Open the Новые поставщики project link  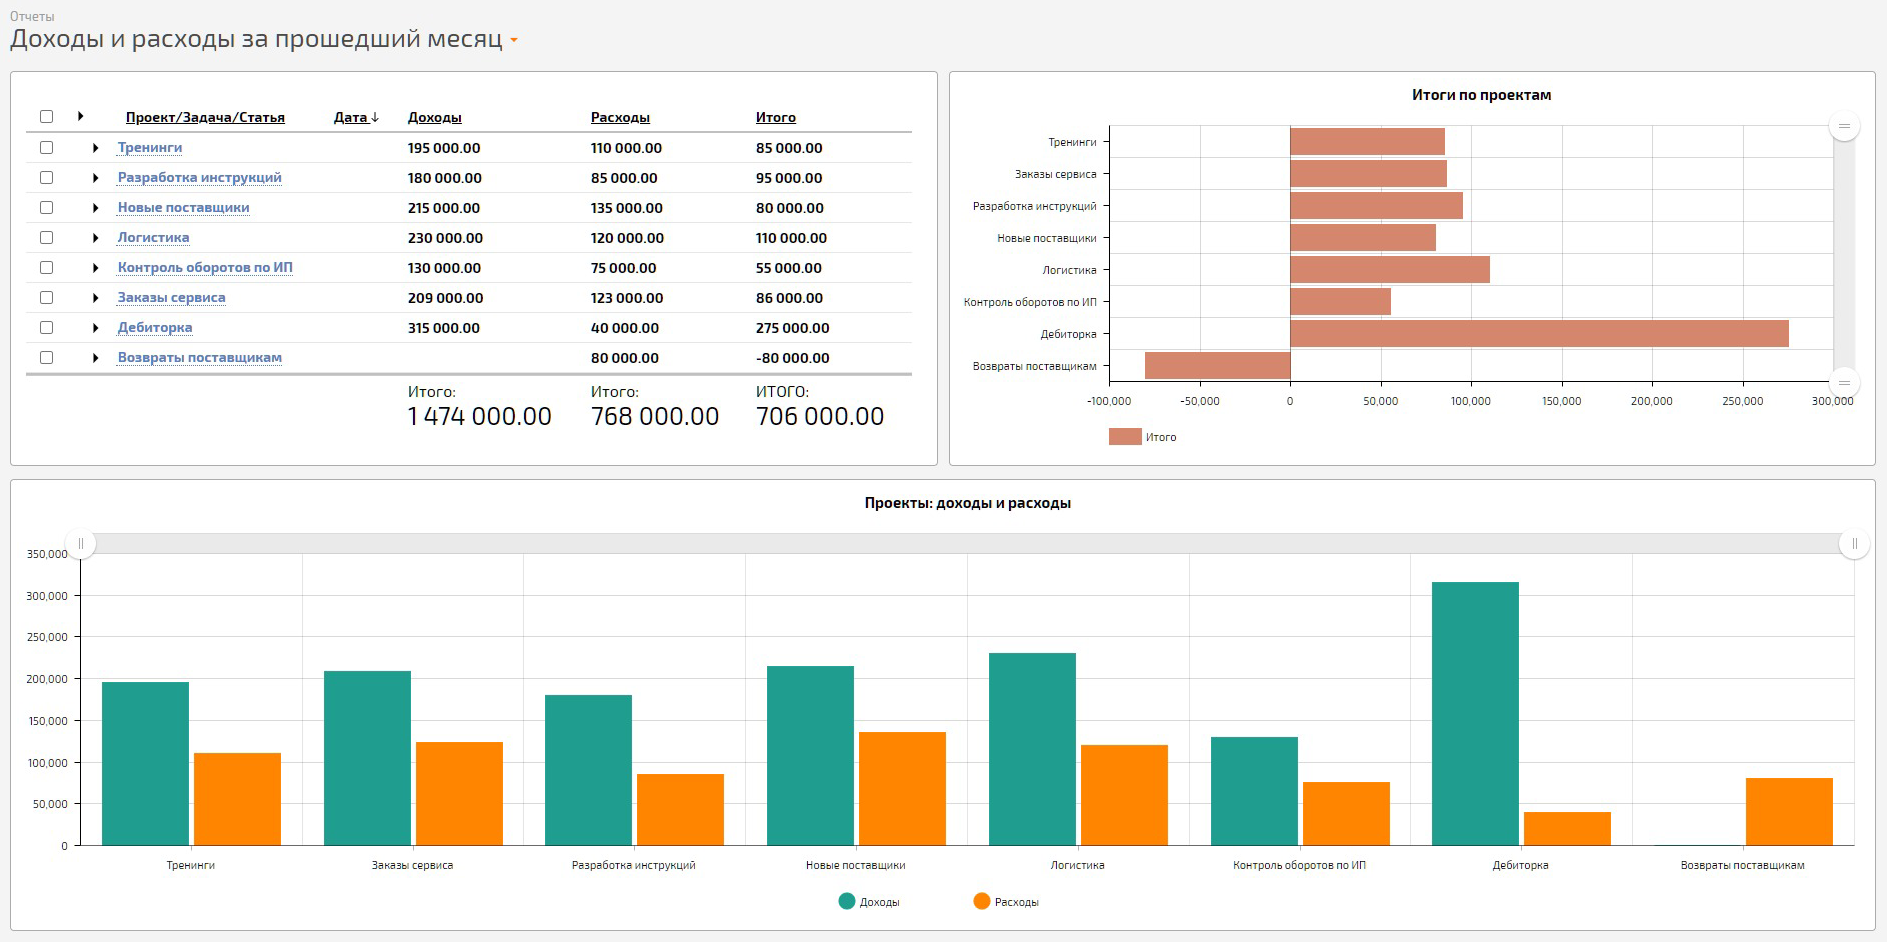[184, 208]
